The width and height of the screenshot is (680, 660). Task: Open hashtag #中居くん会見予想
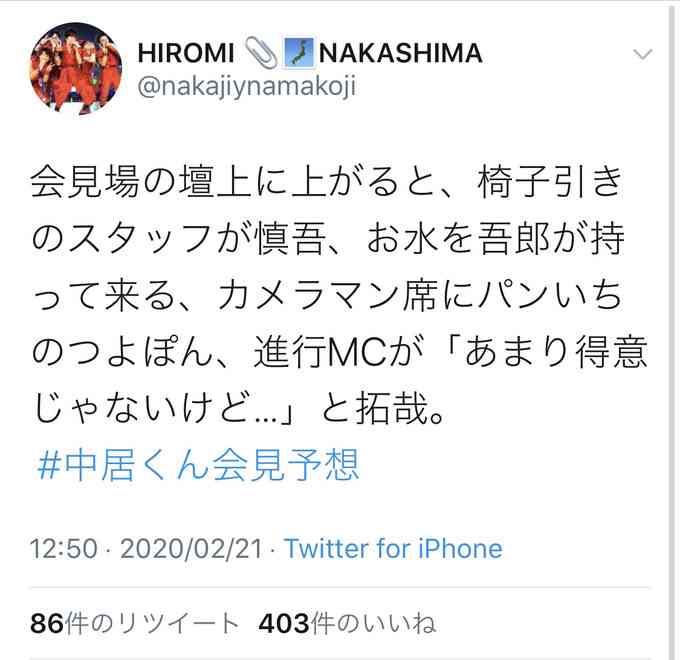198,465
